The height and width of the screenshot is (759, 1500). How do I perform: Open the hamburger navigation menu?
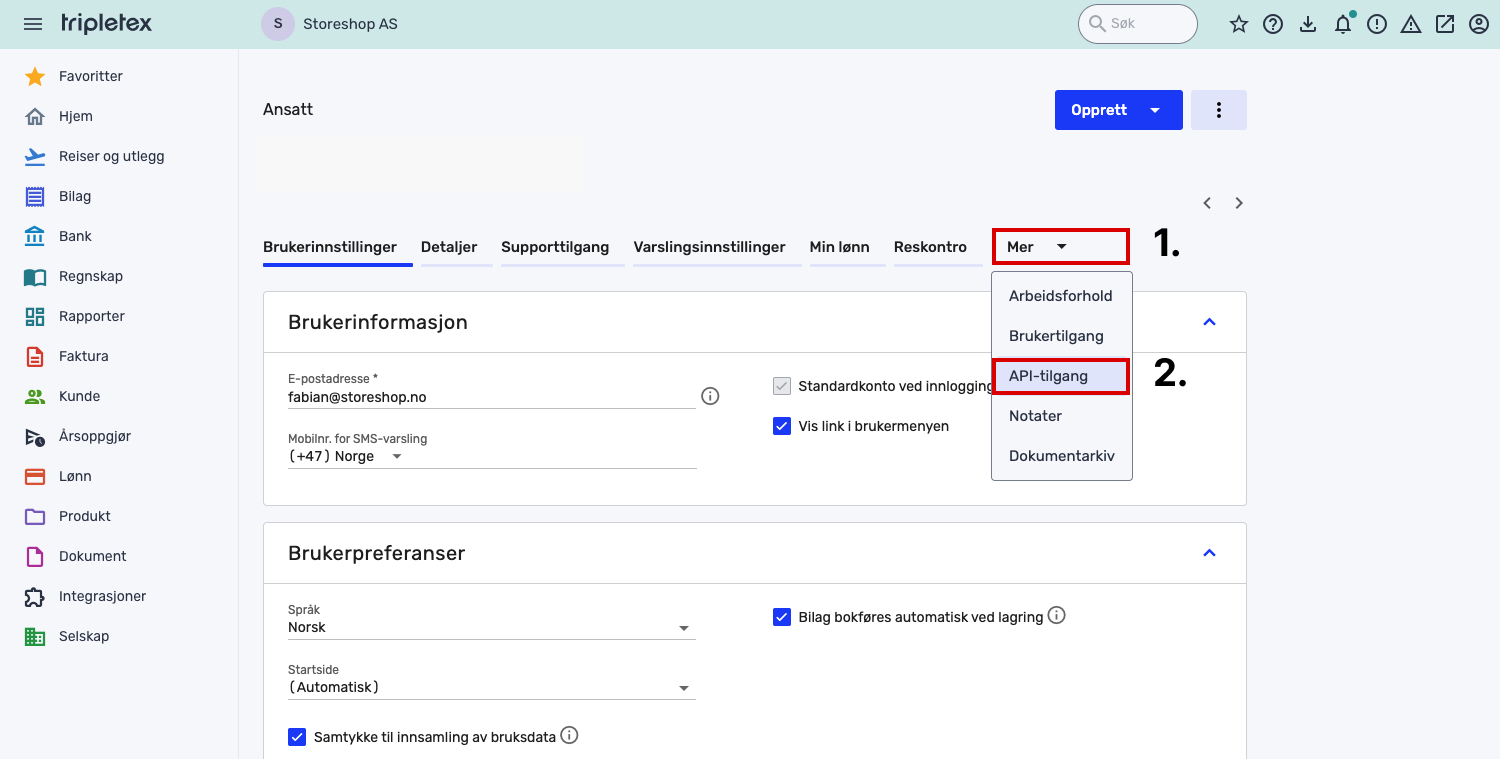33,24
